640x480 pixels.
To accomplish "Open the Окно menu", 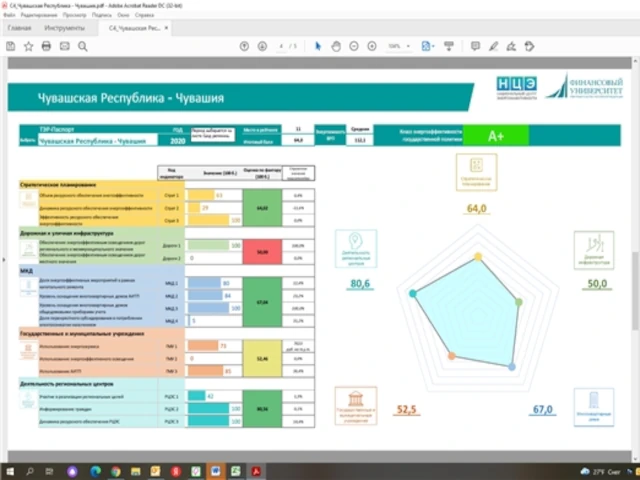I will [123, 15].
